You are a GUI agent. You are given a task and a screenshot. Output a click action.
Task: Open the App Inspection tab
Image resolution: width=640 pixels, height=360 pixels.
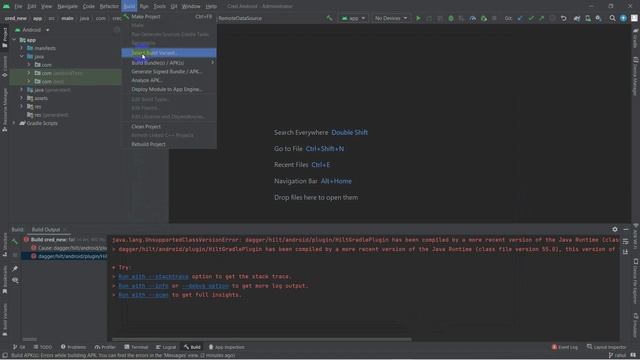click(x=227, y=347)
